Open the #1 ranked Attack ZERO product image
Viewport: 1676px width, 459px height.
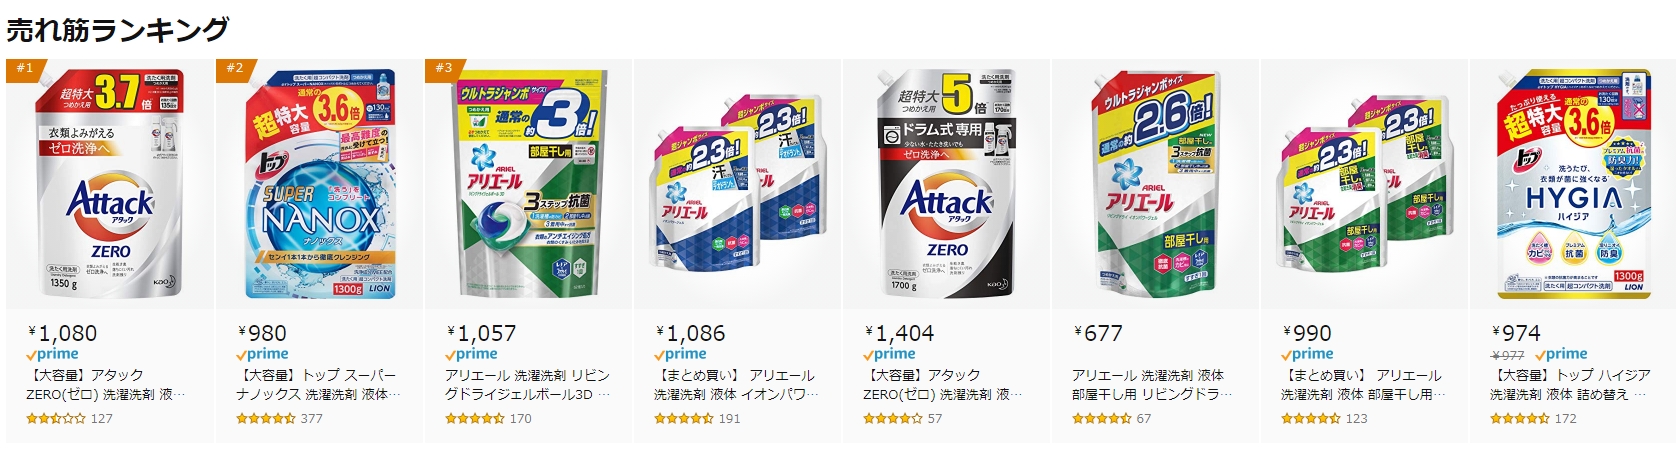point(110,185)
